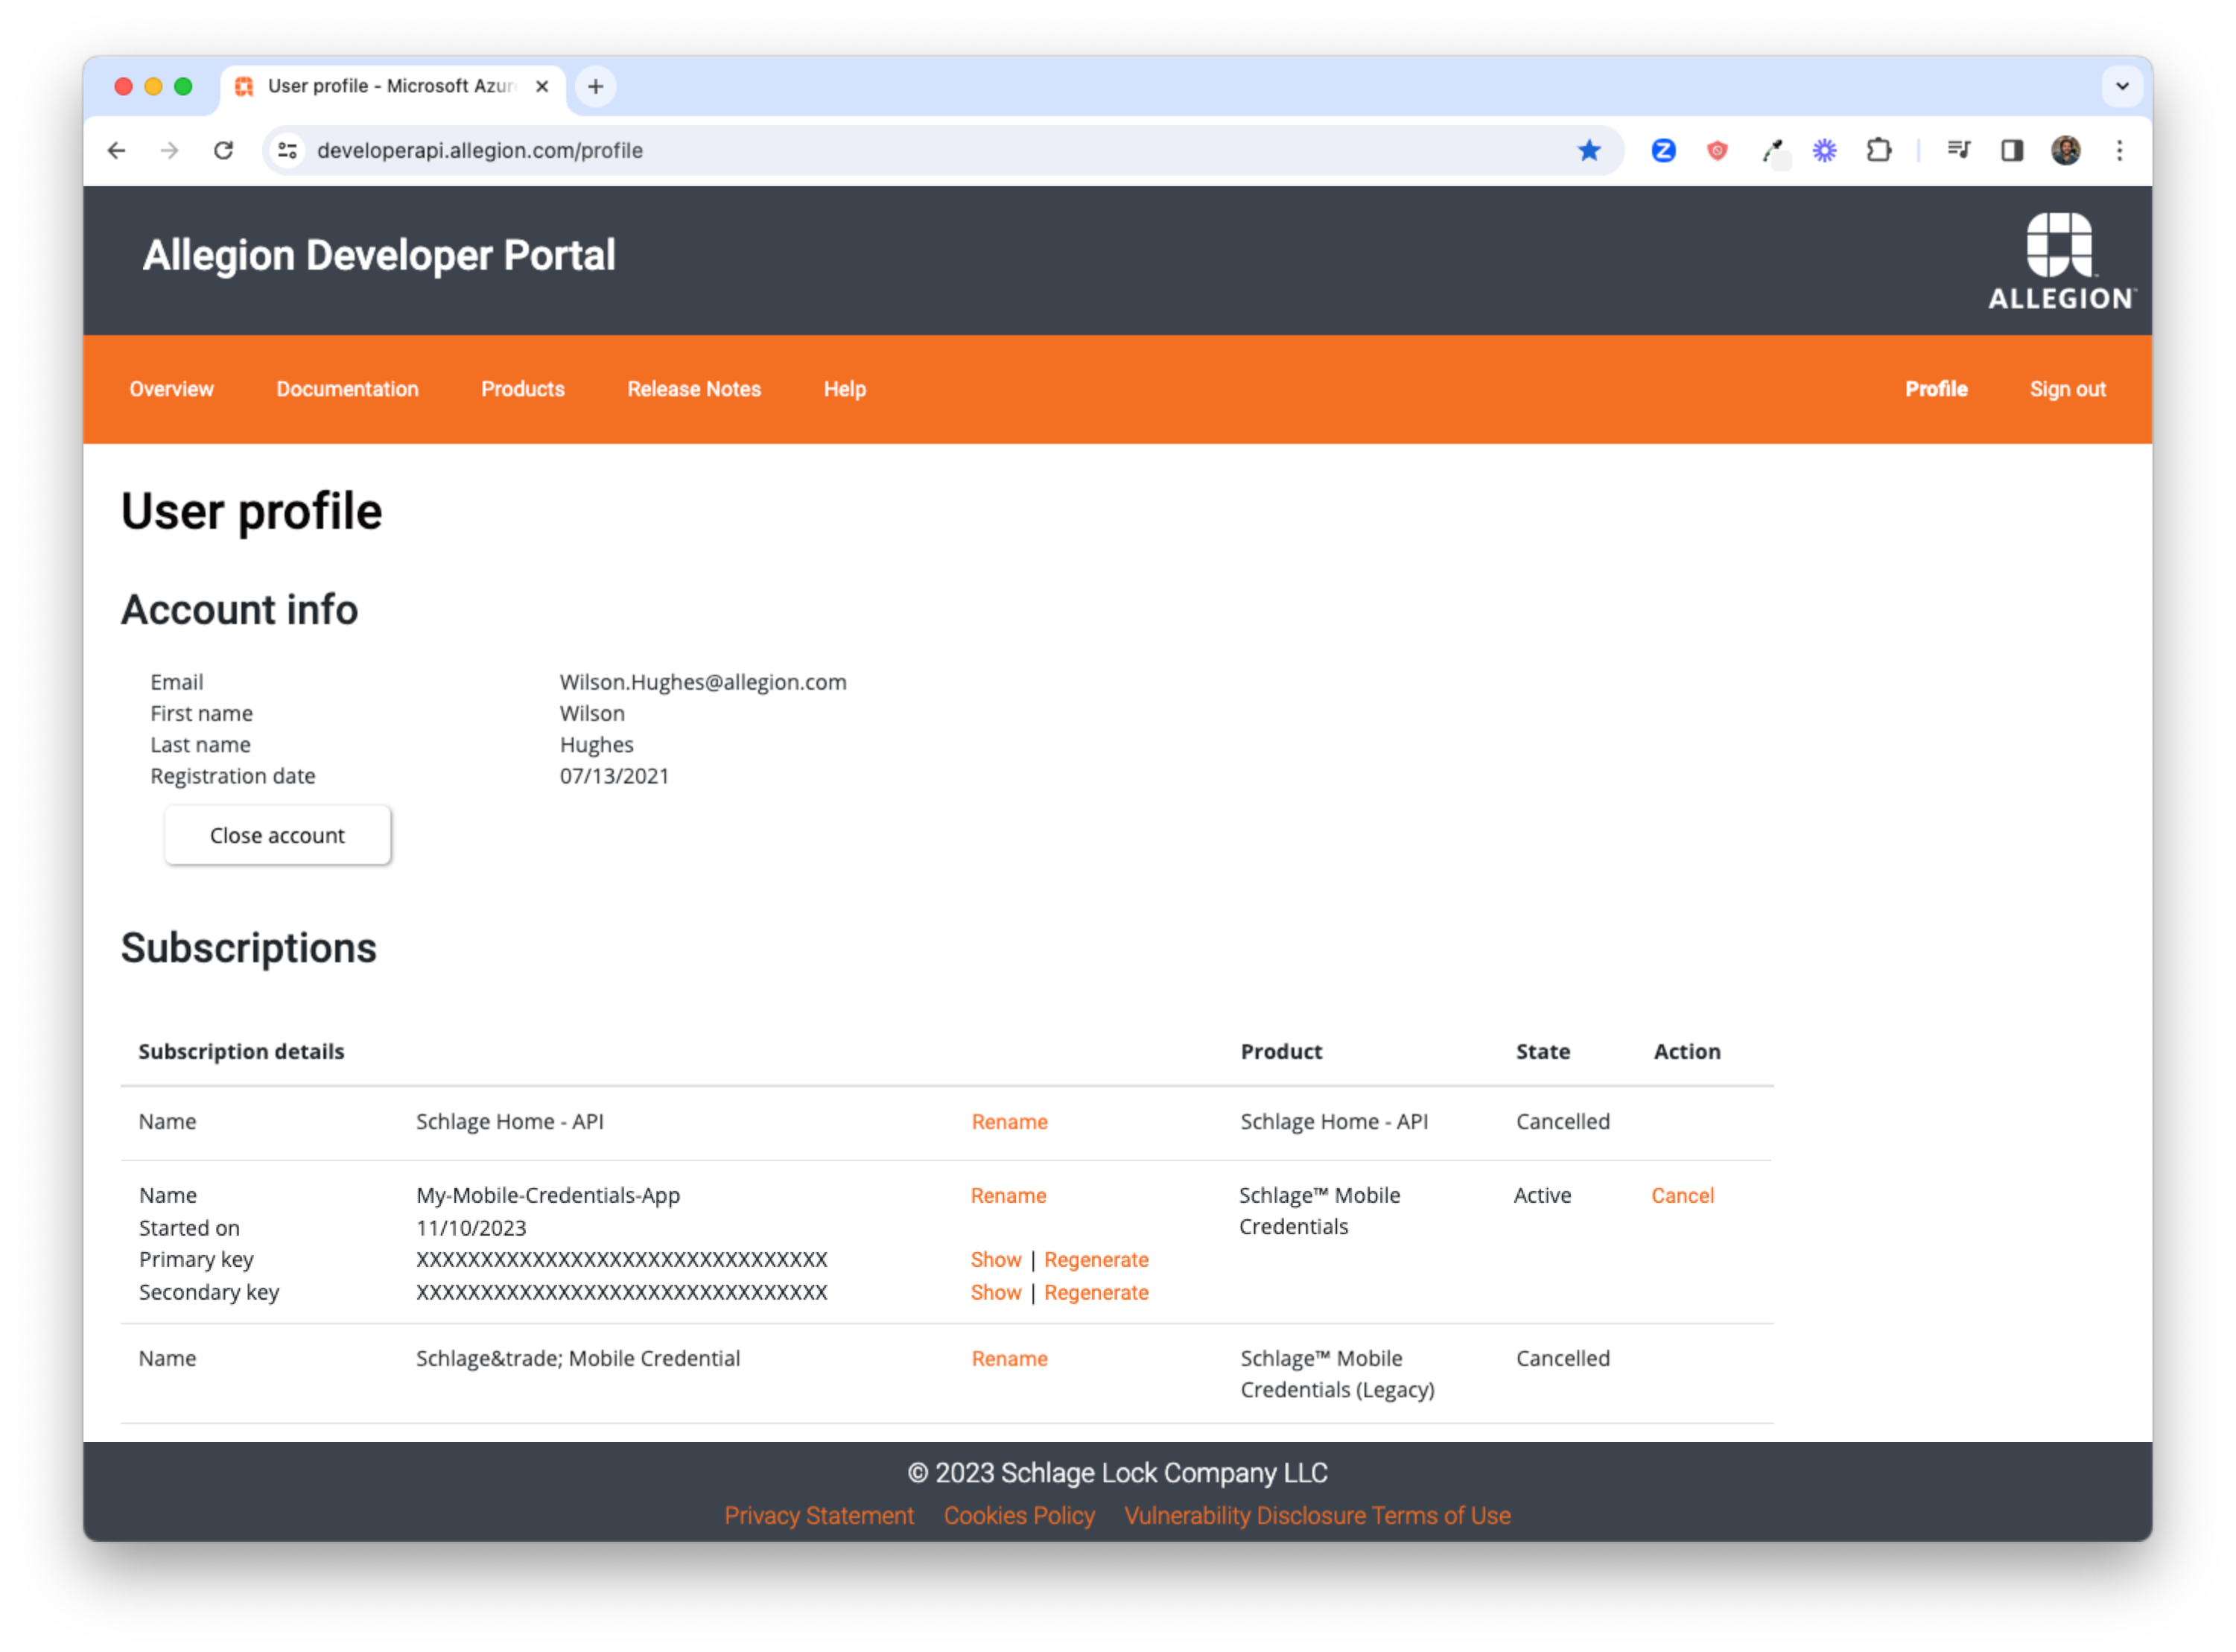Reload the page with the refresh icon

[224, 150]
